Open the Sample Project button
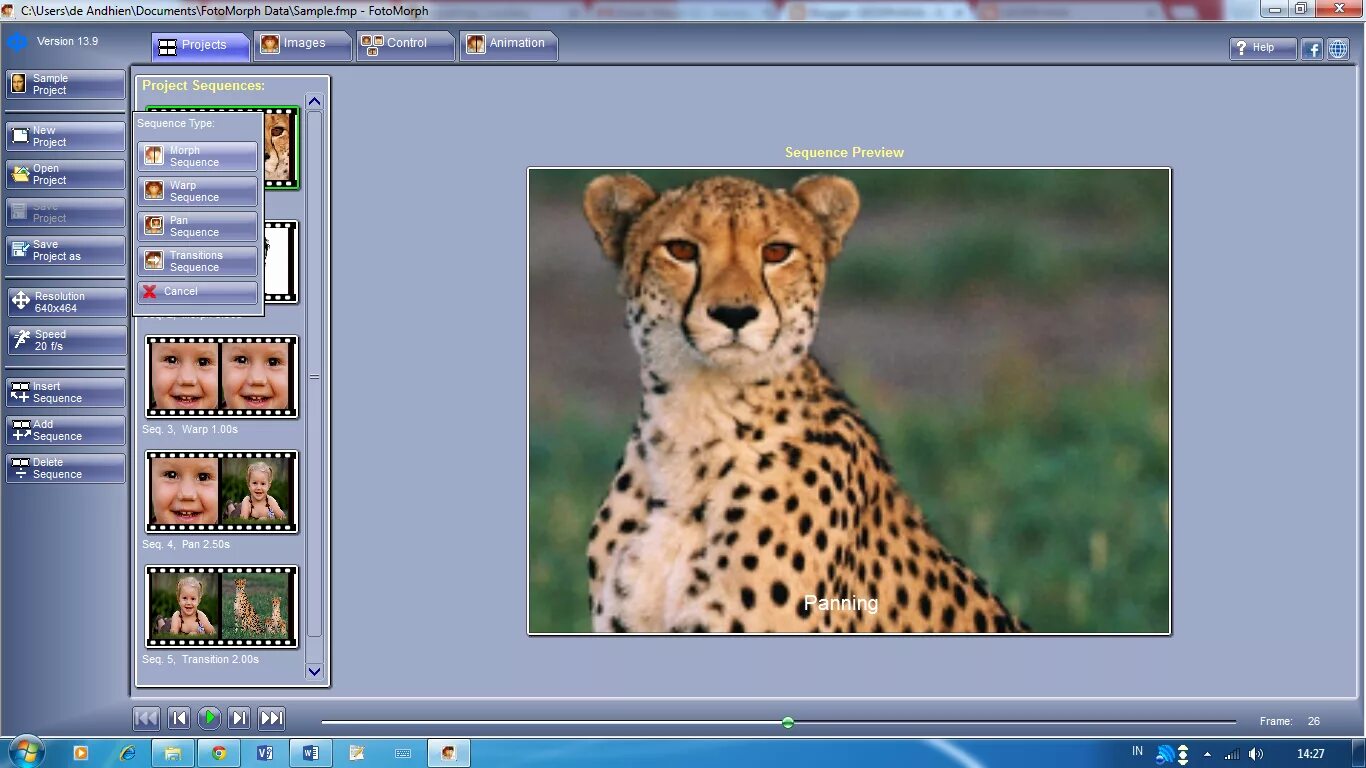Viewport: 1366px width, 768px height. (x=66, y=84)
